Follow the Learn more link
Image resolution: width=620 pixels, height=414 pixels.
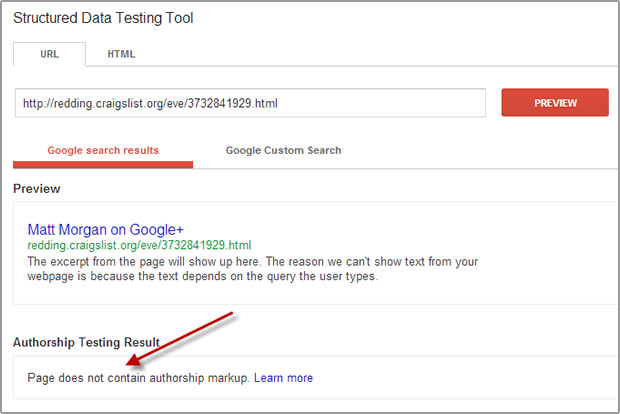[x=283, y=378]
